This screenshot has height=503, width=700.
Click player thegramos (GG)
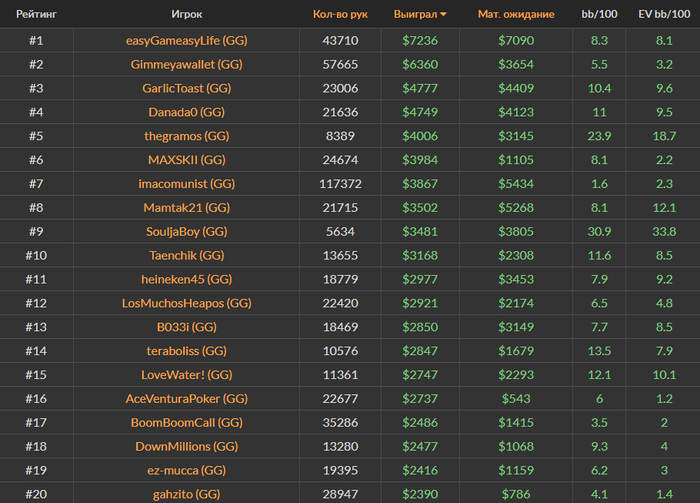(187, 136)
